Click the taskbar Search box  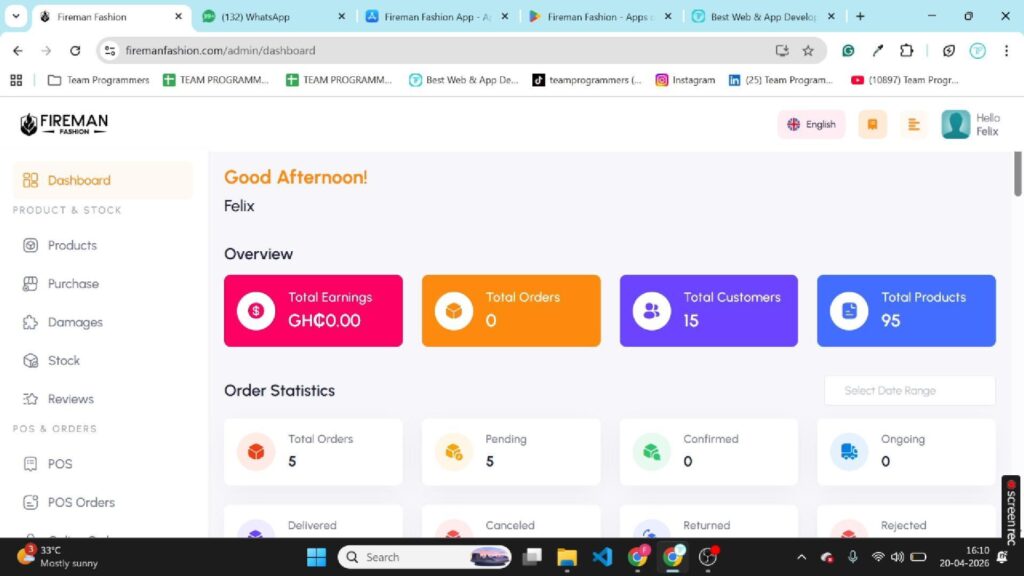(424, 557)
